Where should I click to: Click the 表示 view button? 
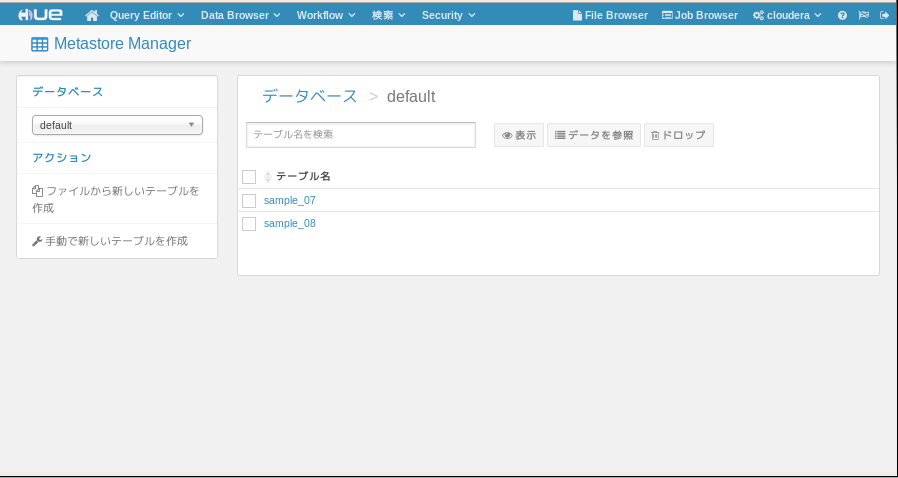pos(519,135)
